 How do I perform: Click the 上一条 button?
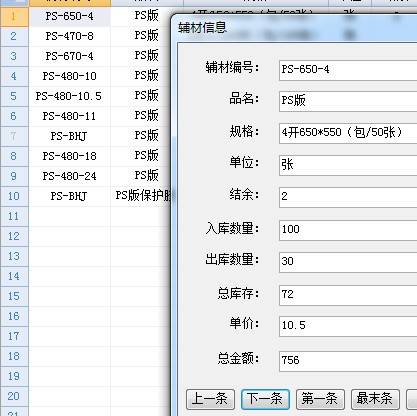pyautogui.click(x=210, y=399)
